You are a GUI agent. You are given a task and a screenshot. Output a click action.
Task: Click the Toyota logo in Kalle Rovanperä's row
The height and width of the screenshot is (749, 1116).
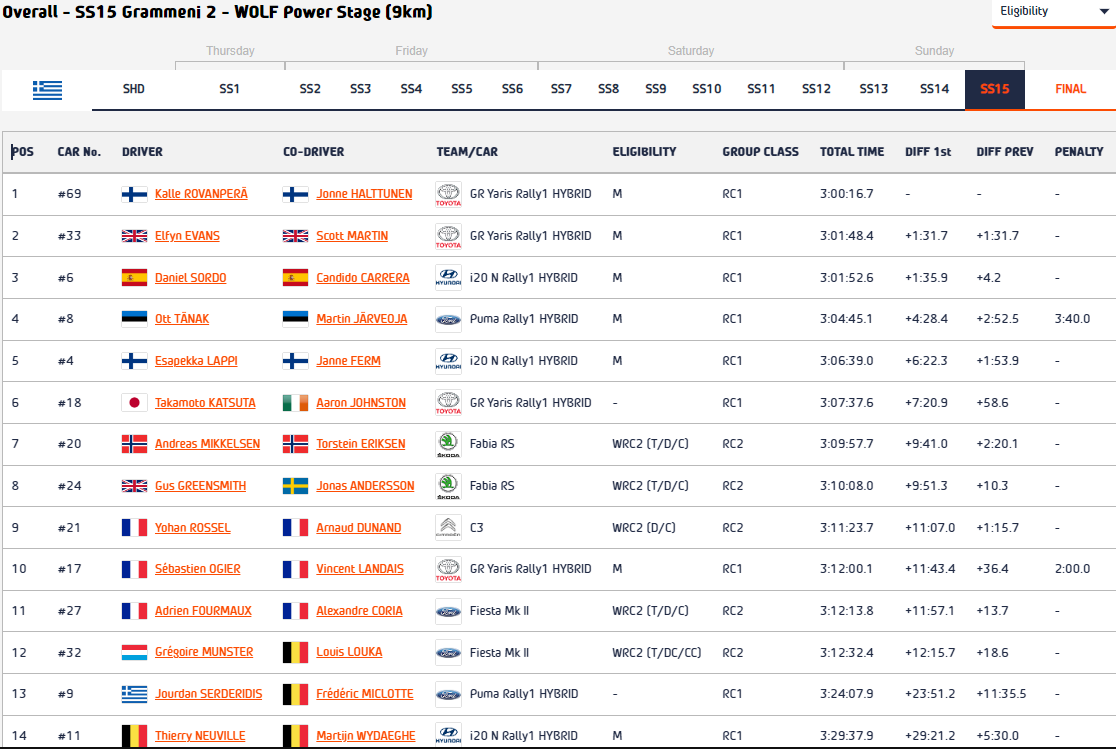(448, 194)
